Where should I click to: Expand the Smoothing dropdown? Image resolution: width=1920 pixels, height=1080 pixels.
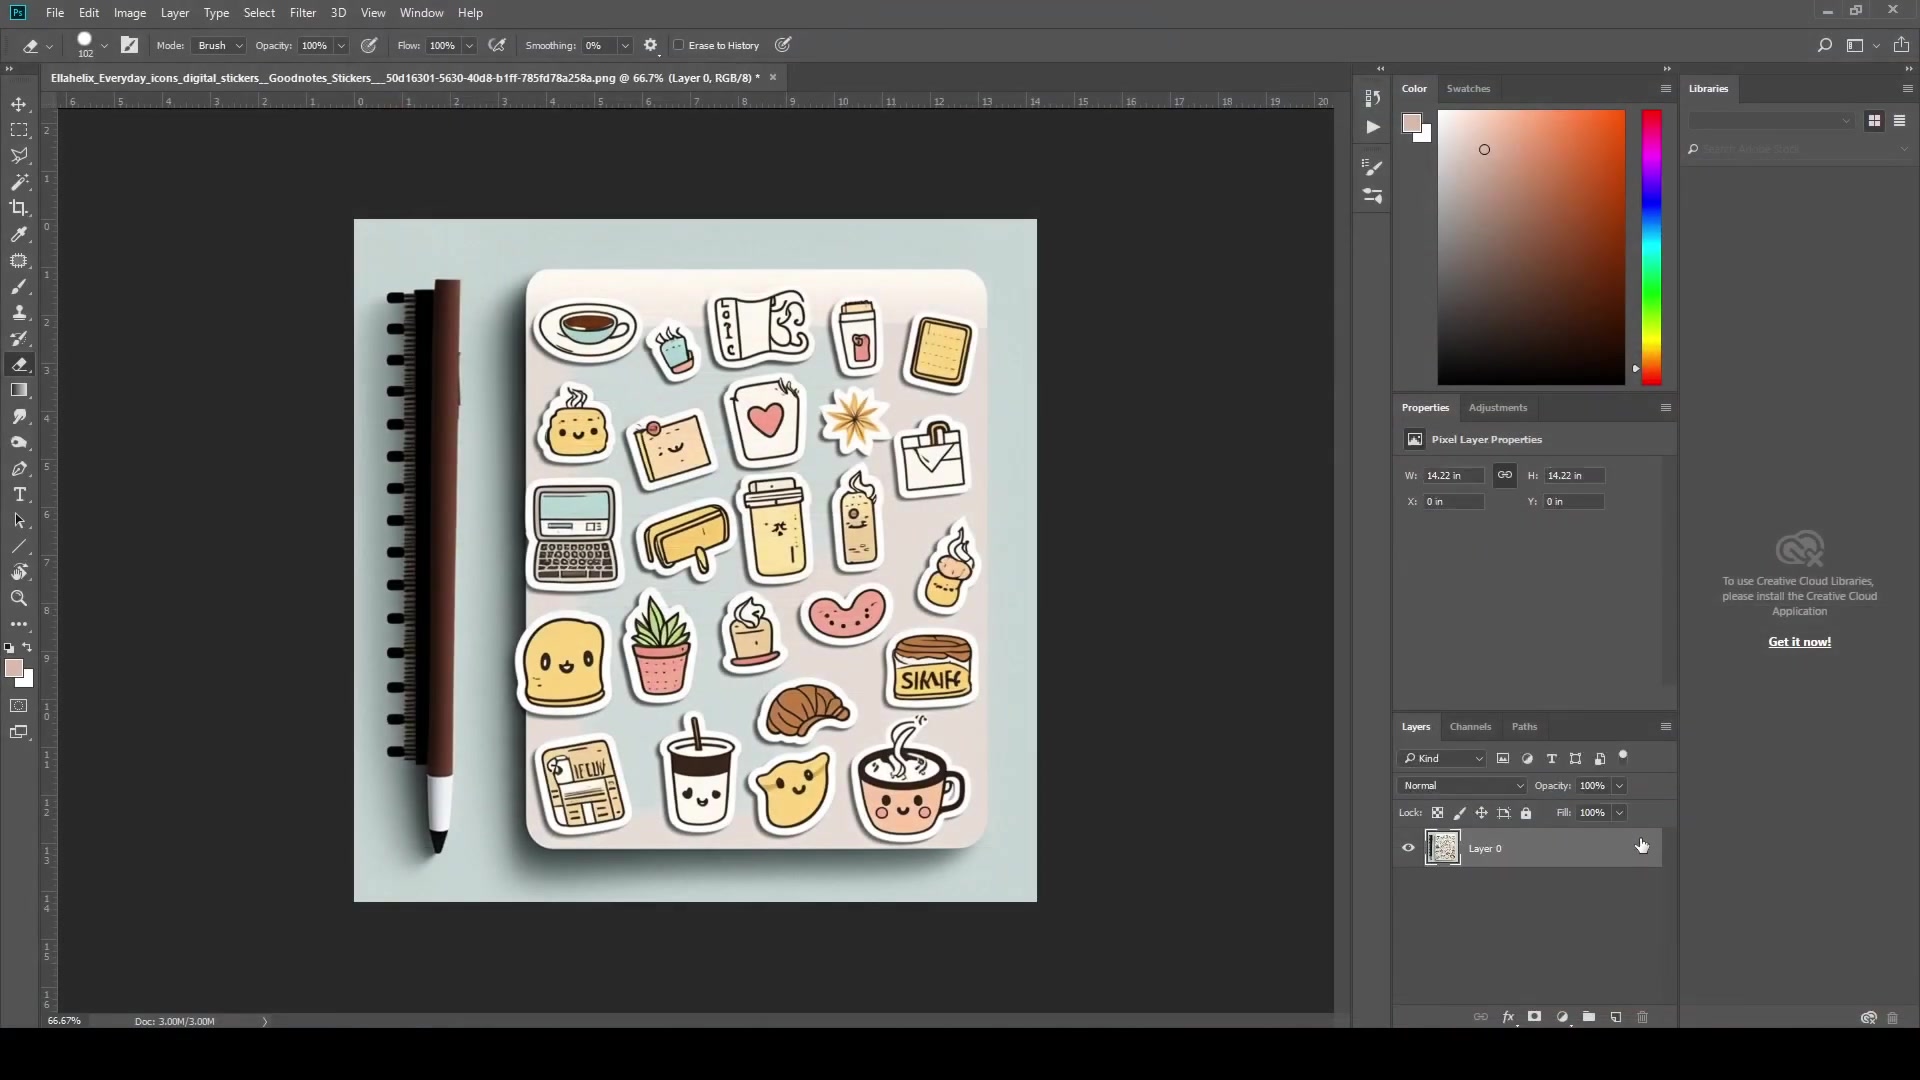point(625,45)
